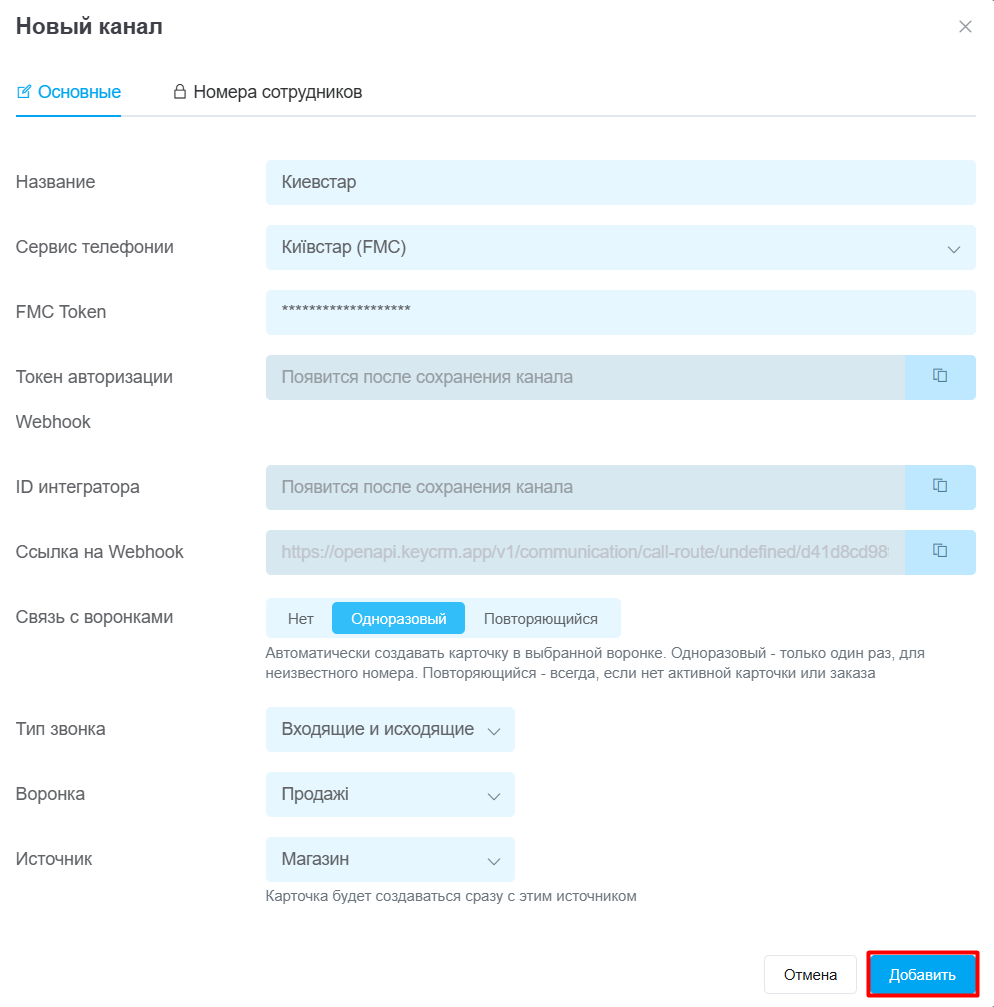Viewport: 994px width, 1007px height.
Task: Expand the Сервис телефонии dropdown
Action: (x=621, y=247)
